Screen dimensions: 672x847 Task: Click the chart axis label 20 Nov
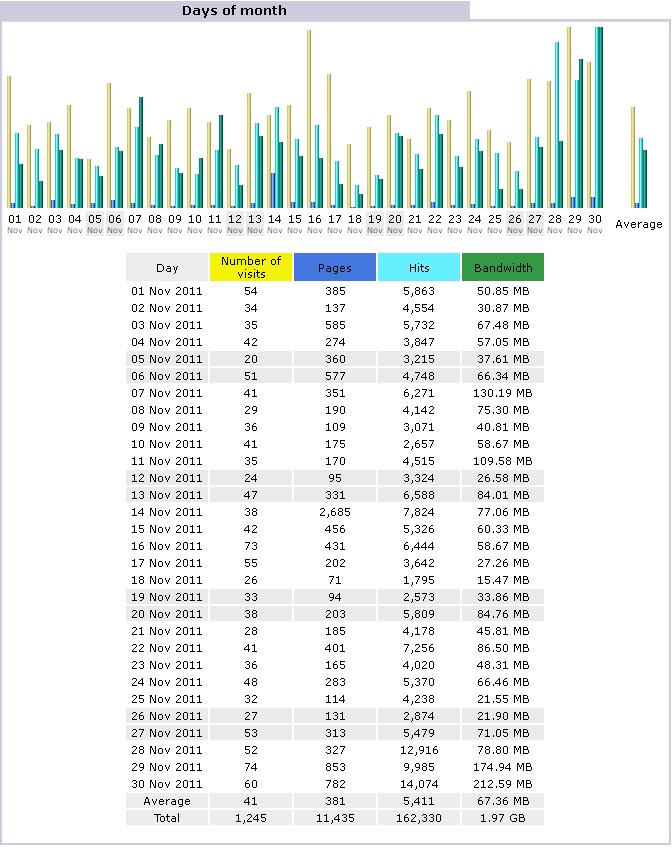click(x=395, y=224)
